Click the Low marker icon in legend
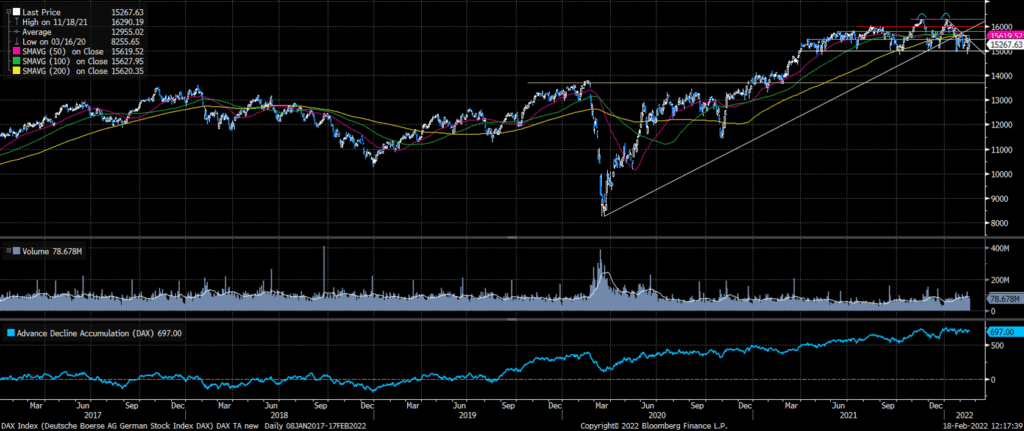 16,40
